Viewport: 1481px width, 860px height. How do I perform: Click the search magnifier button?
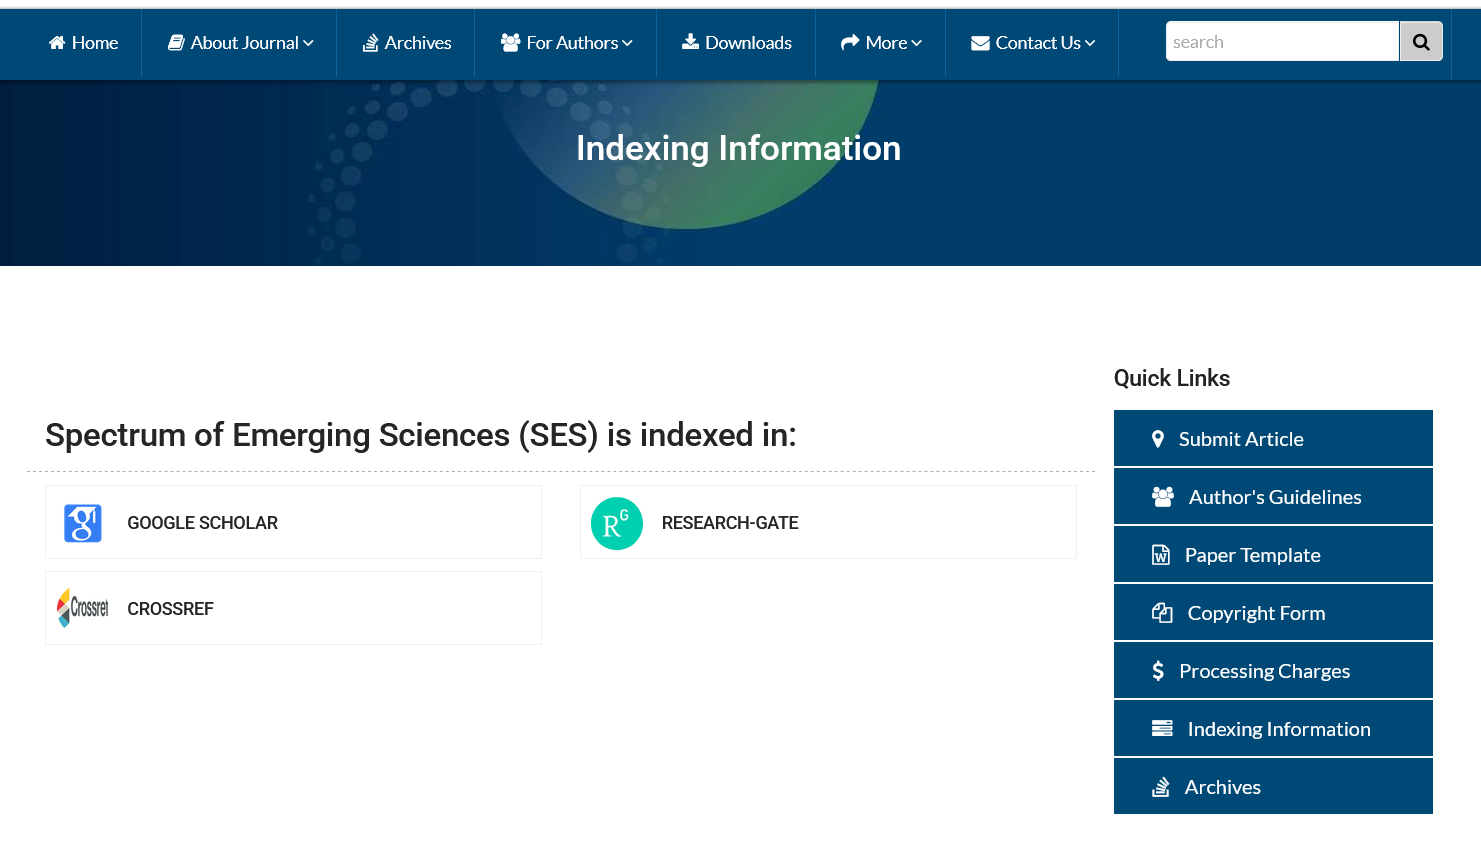[x=1421, y=42]
